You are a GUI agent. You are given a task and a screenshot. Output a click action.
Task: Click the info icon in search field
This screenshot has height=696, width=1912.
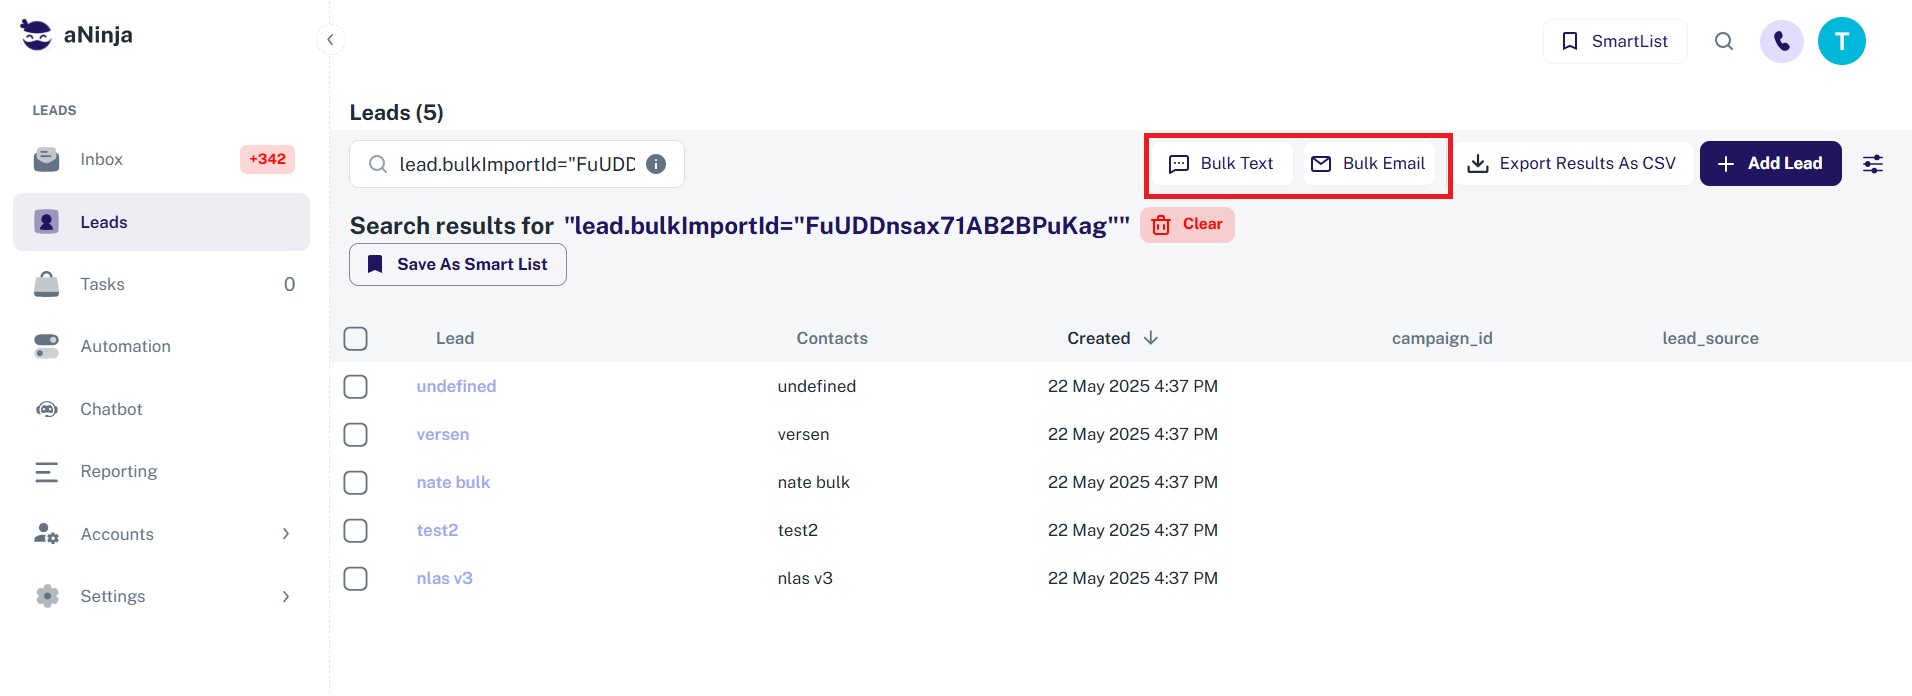pos(656,164)
